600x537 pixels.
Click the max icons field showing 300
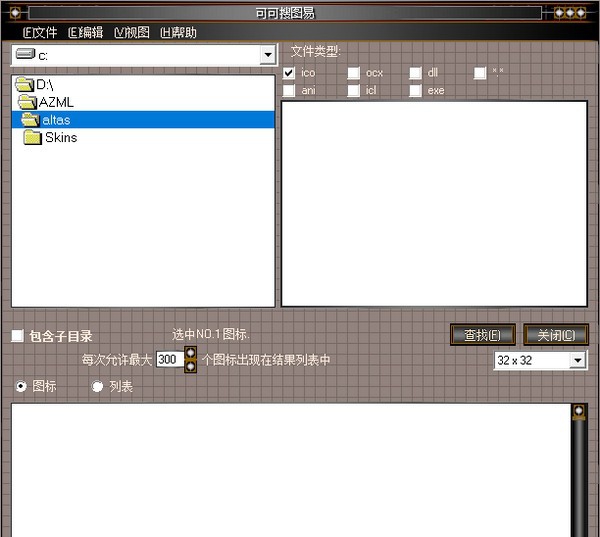pyautogui.click(x=170, y=359)
